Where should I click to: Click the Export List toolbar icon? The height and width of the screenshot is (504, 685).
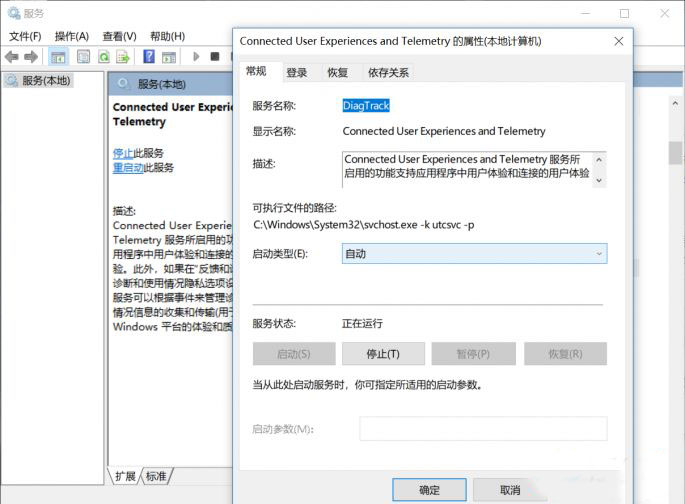[x=123, y=57]
